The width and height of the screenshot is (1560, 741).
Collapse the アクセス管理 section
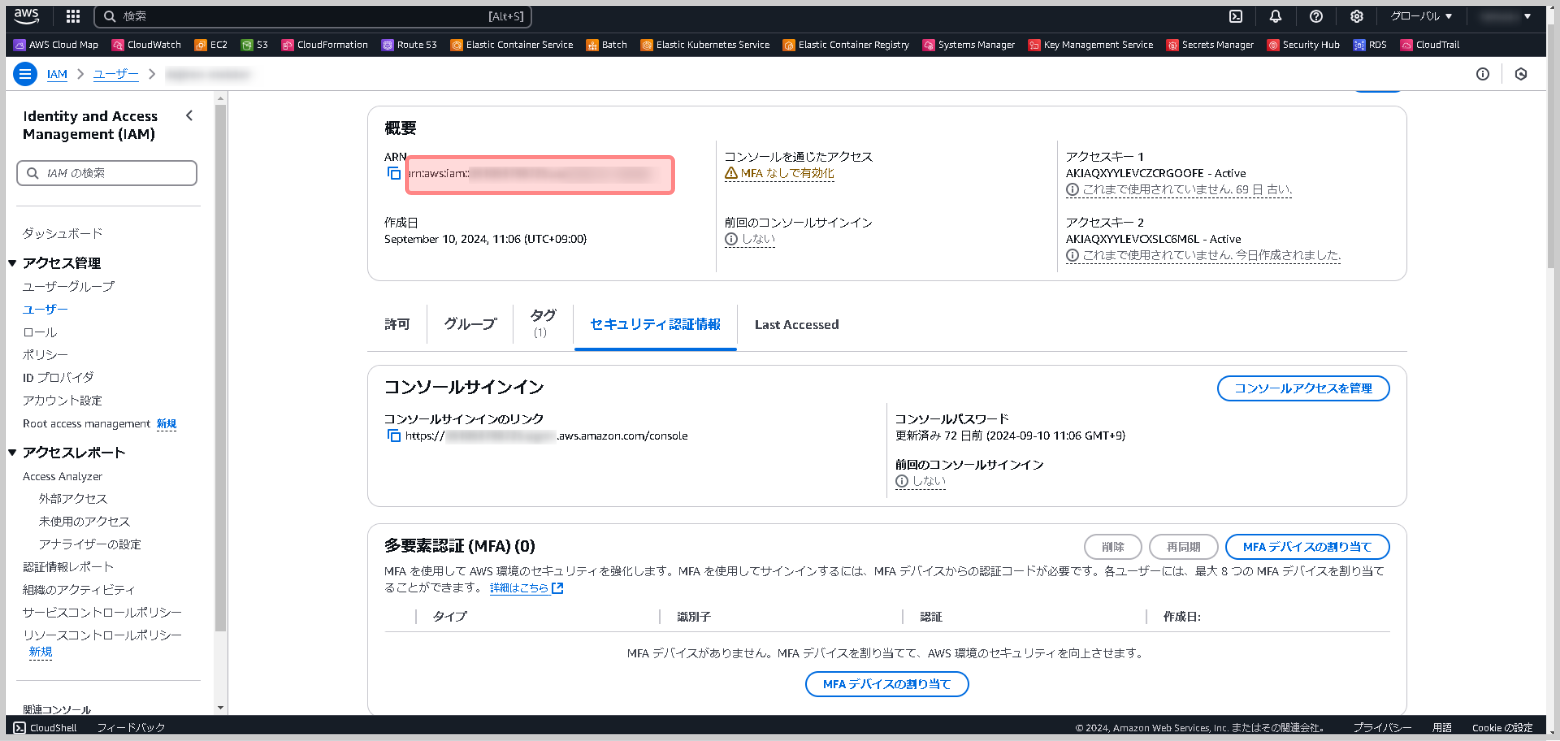click(13, 263)
